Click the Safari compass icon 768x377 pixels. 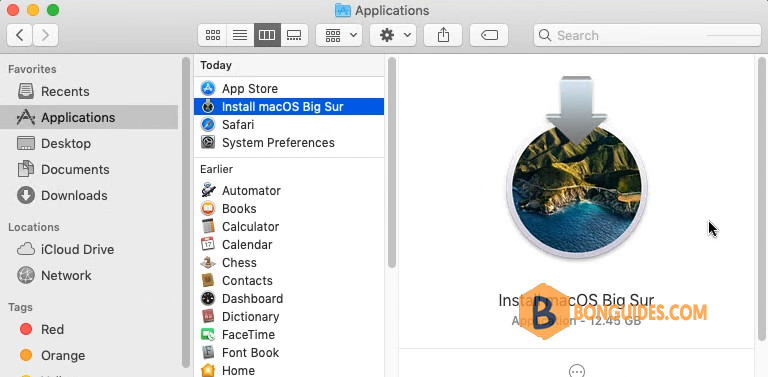(x=208, y=124)
